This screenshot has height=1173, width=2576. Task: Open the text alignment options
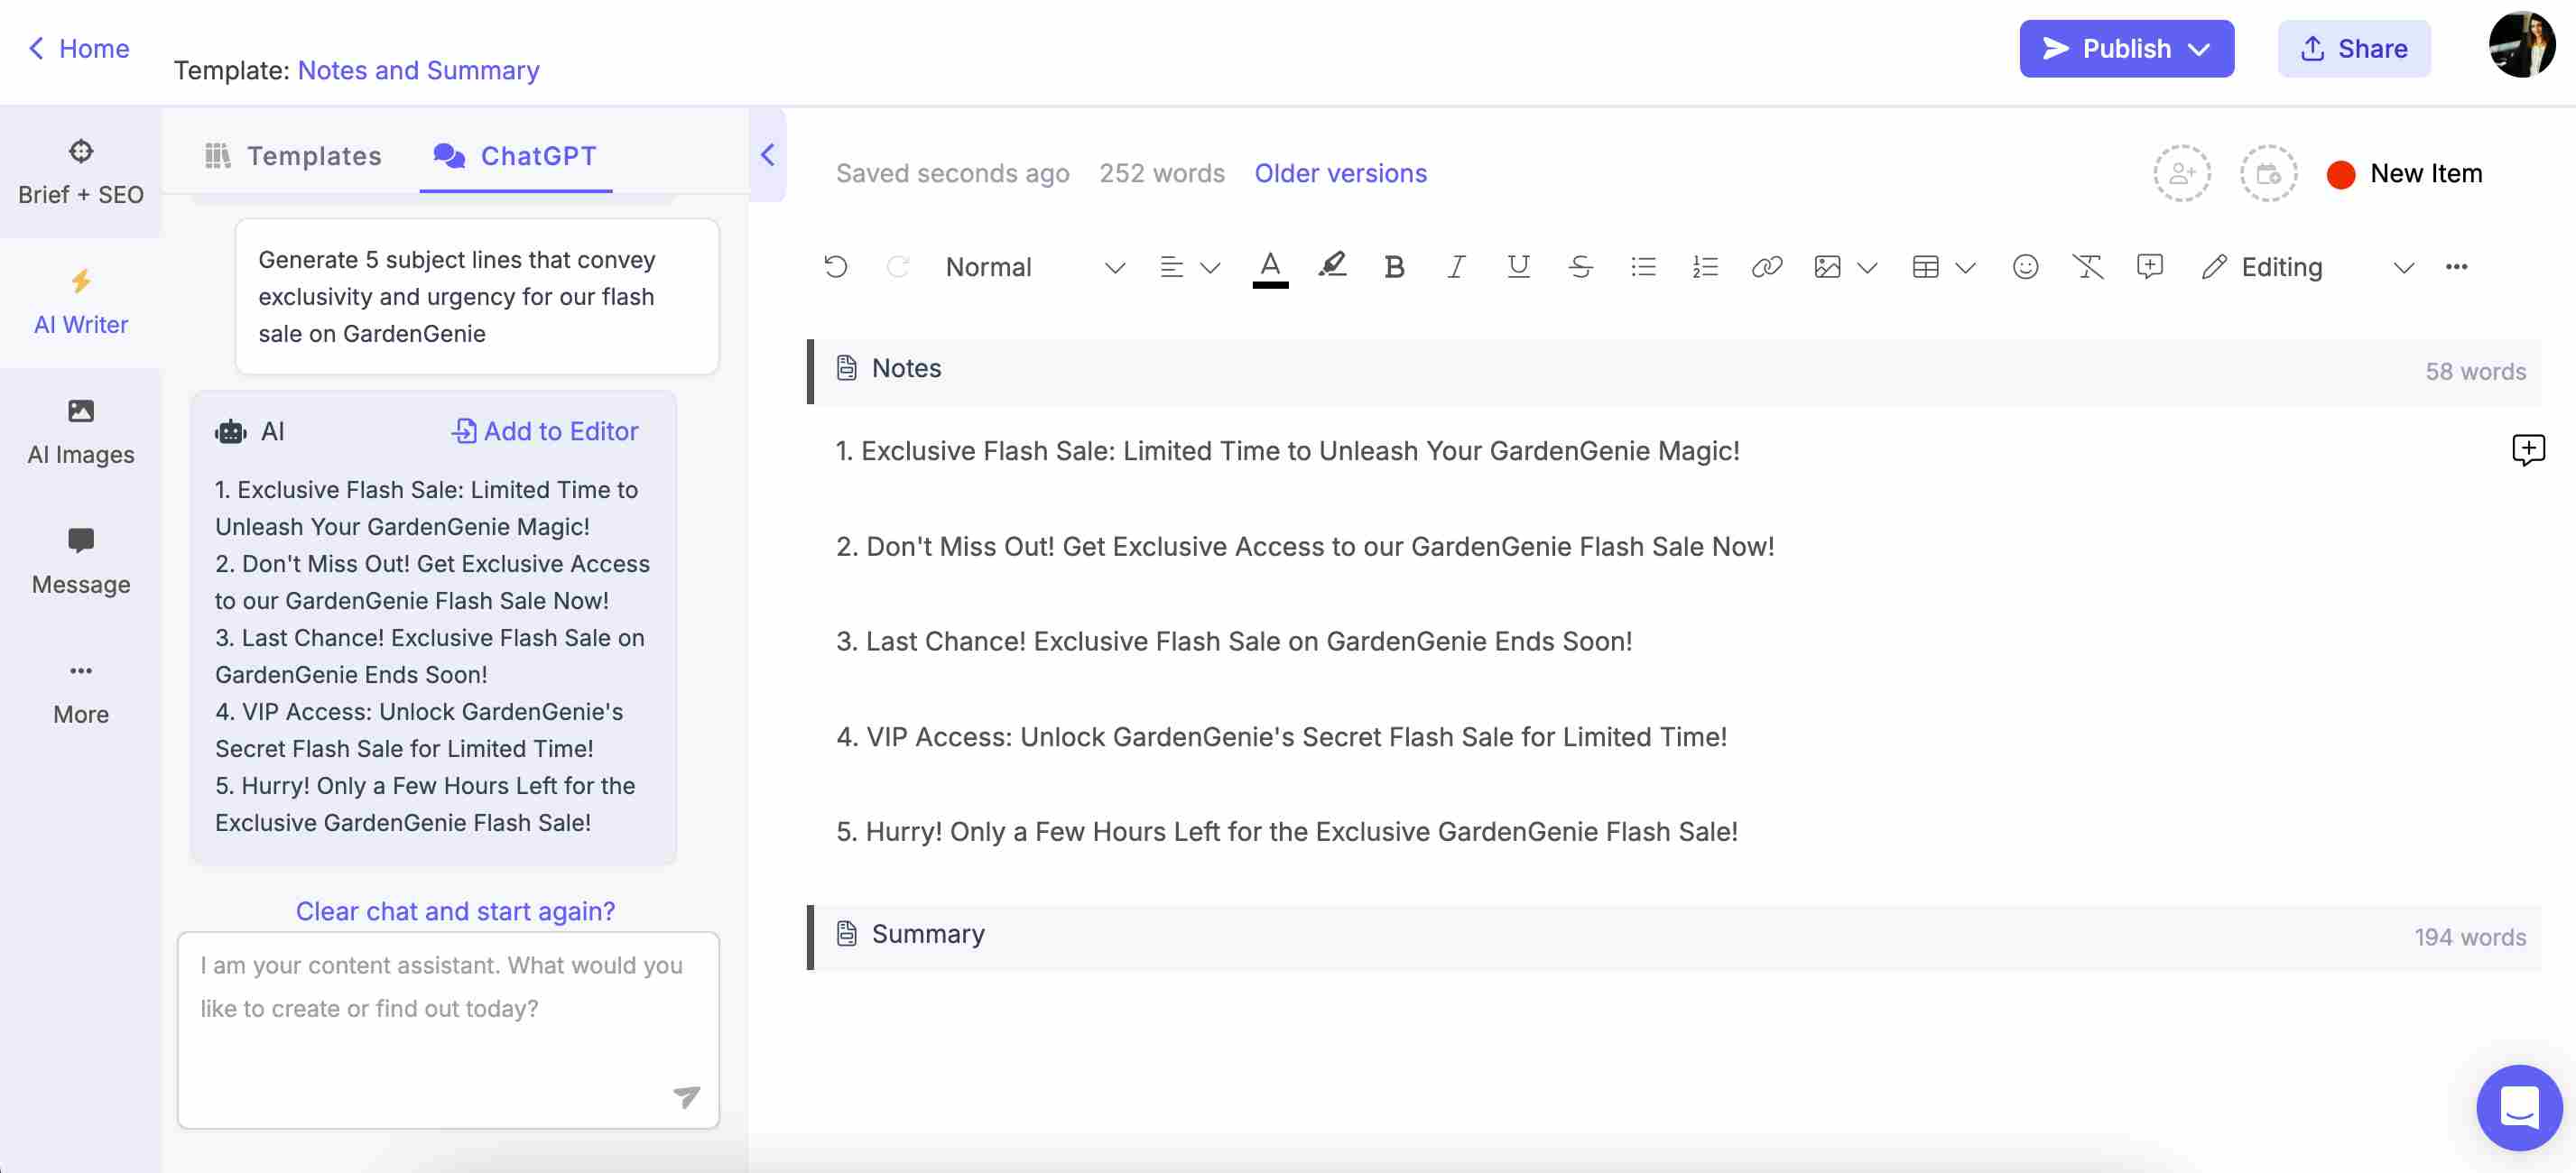[1171, 267]
